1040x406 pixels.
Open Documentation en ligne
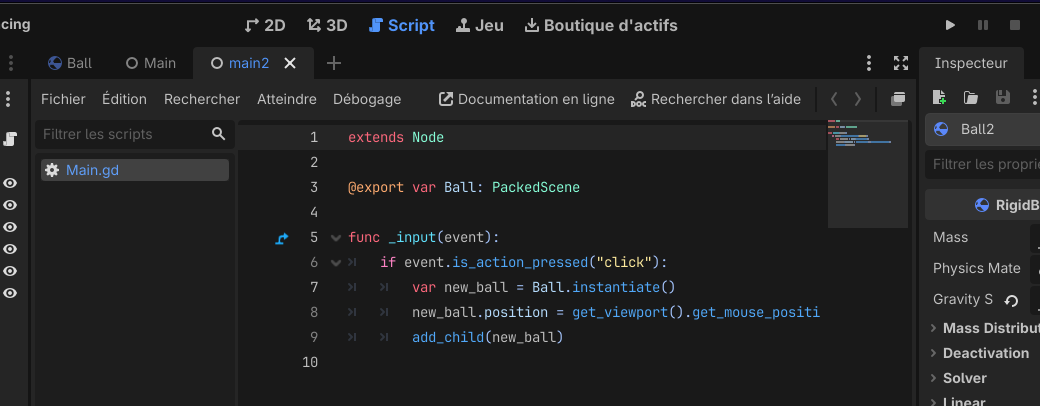[527, 99]
